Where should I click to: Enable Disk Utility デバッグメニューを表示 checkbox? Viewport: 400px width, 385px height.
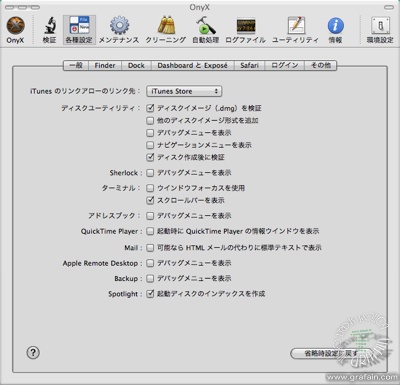coord(150,133)
